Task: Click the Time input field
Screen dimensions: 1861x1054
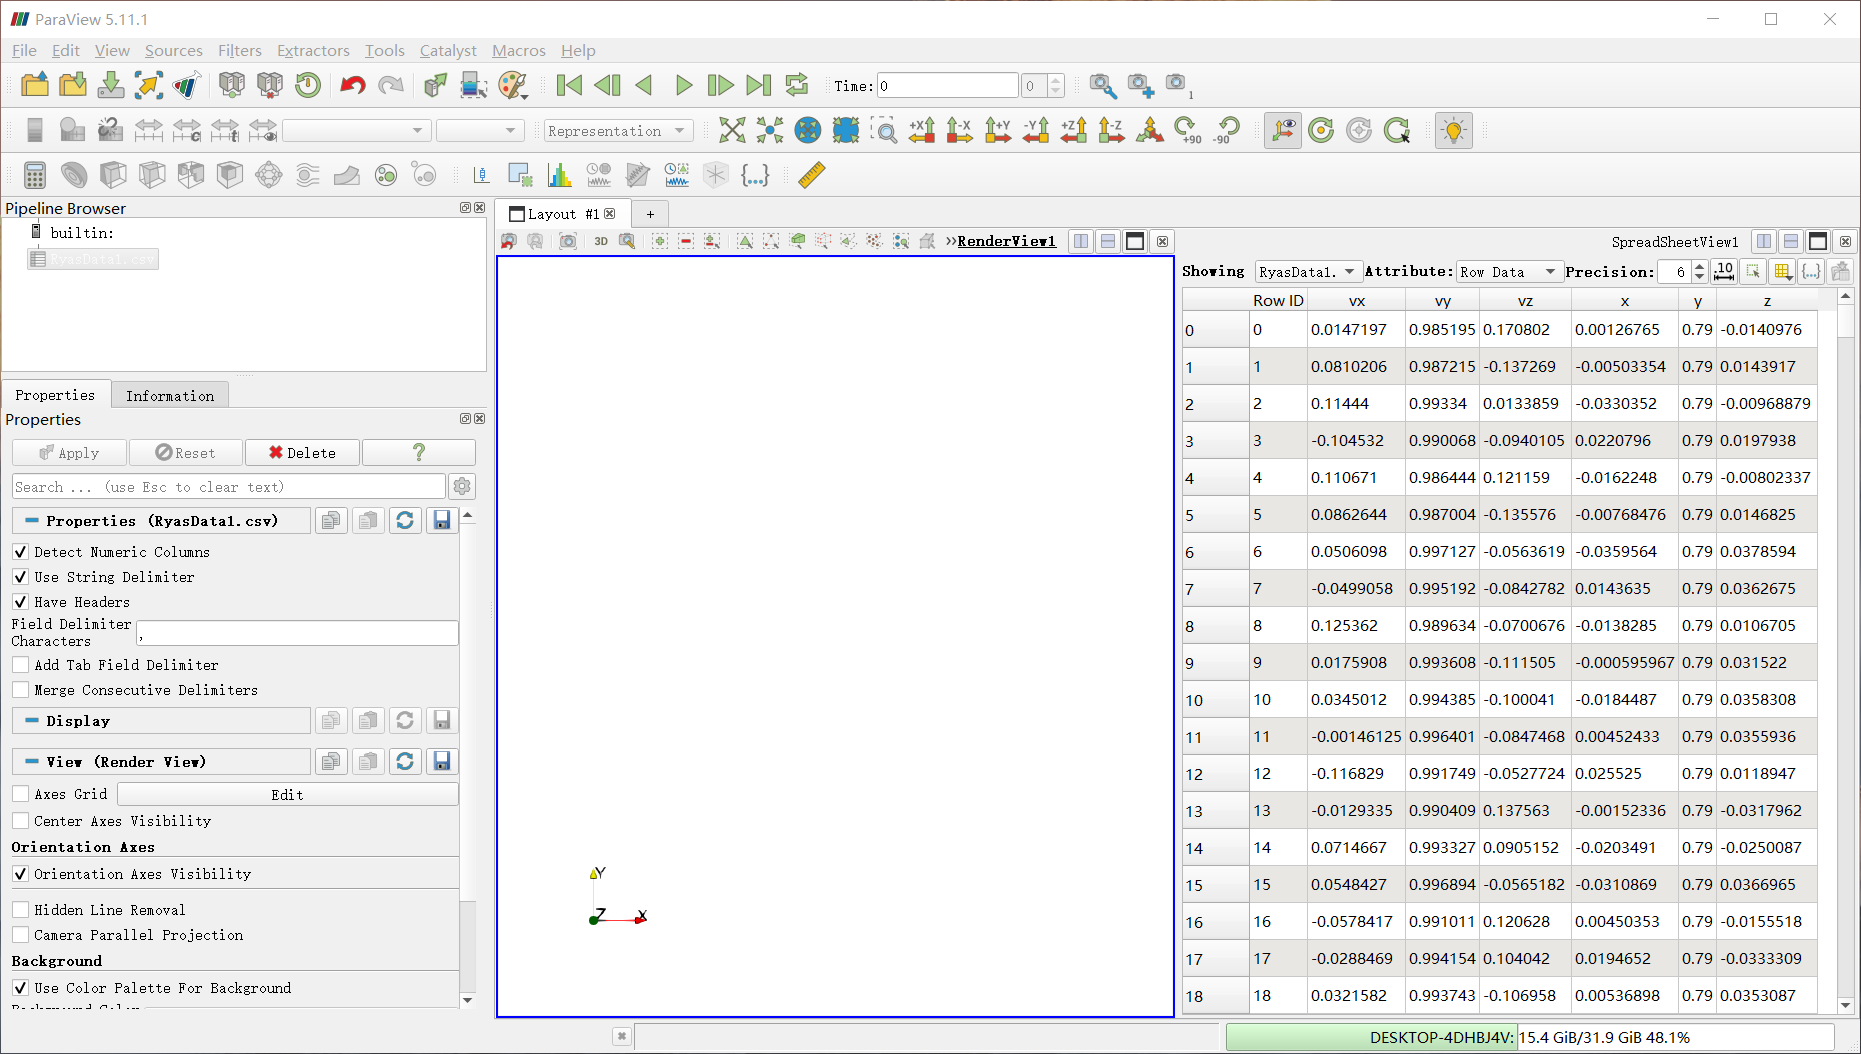Action: [947, 86]
